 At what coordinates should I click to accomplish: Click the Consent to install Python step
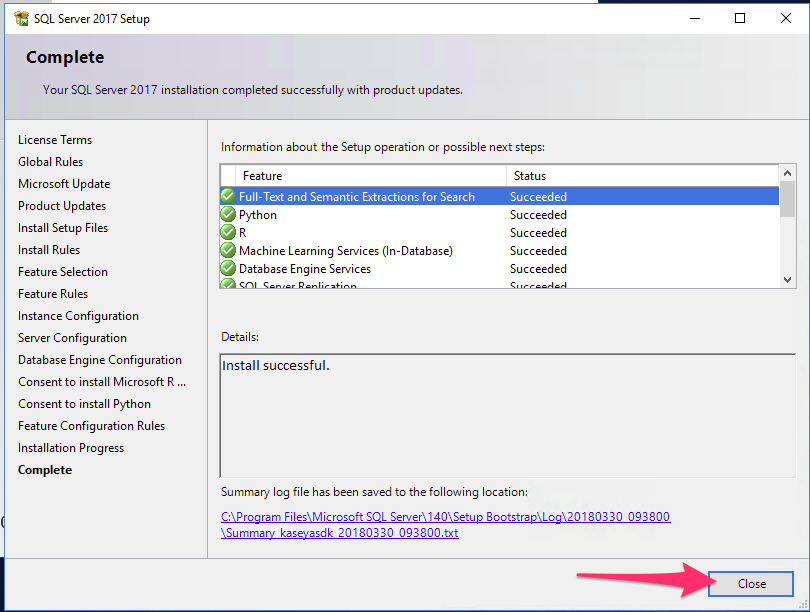click(x=85, y=404)
